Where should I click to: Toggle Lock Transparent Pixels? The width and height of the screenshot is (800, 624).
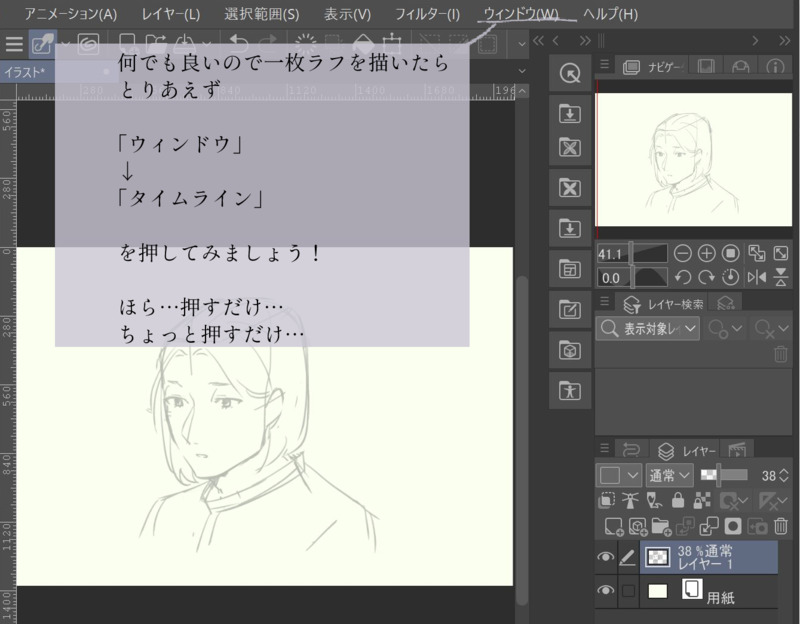click(x=702, y=501)
